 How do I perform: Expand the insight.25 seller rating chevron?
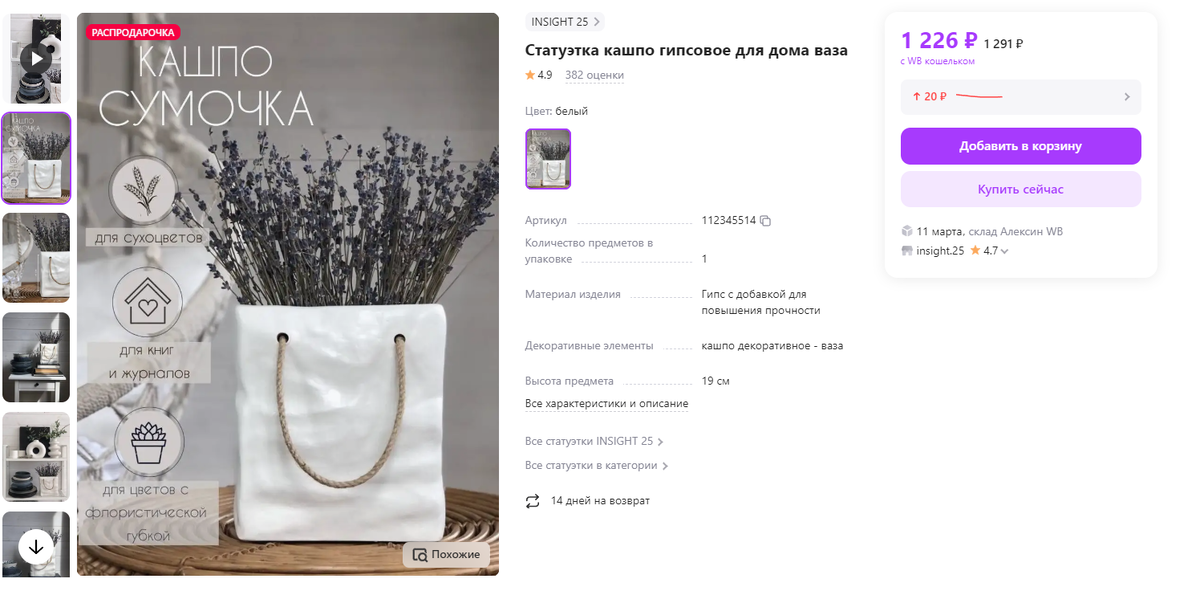tap(1004, 252)
